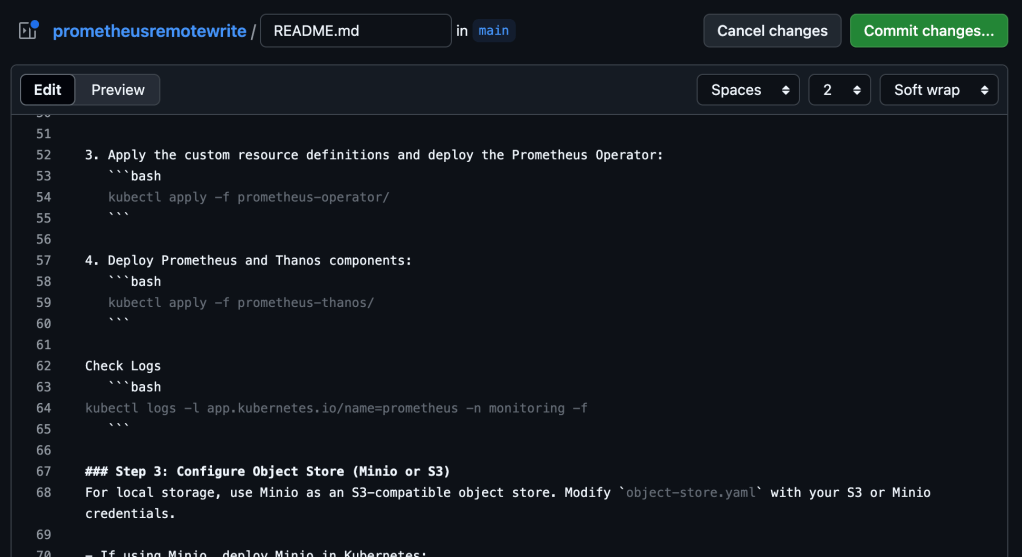Open the indent size 2 dropdown
The height and width of the screenshot is (557, 1022).
click(x=839, y=90)
